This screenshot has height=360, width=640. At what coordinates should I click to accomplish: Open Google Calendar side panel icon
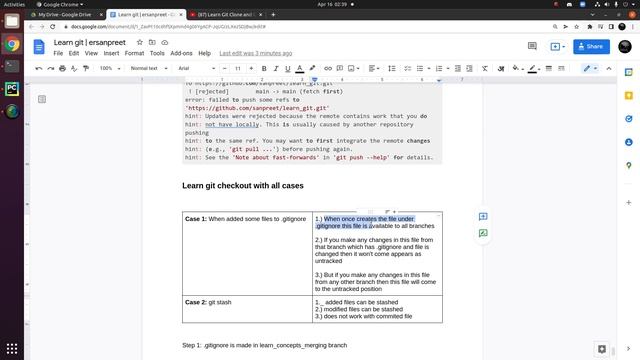click(x=629, y=72)
